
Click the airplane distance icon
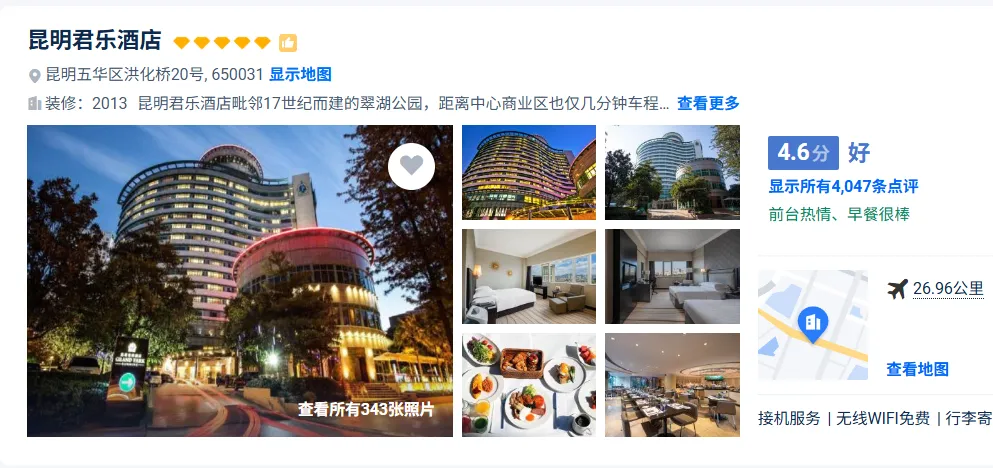click(x=897, y=289)
